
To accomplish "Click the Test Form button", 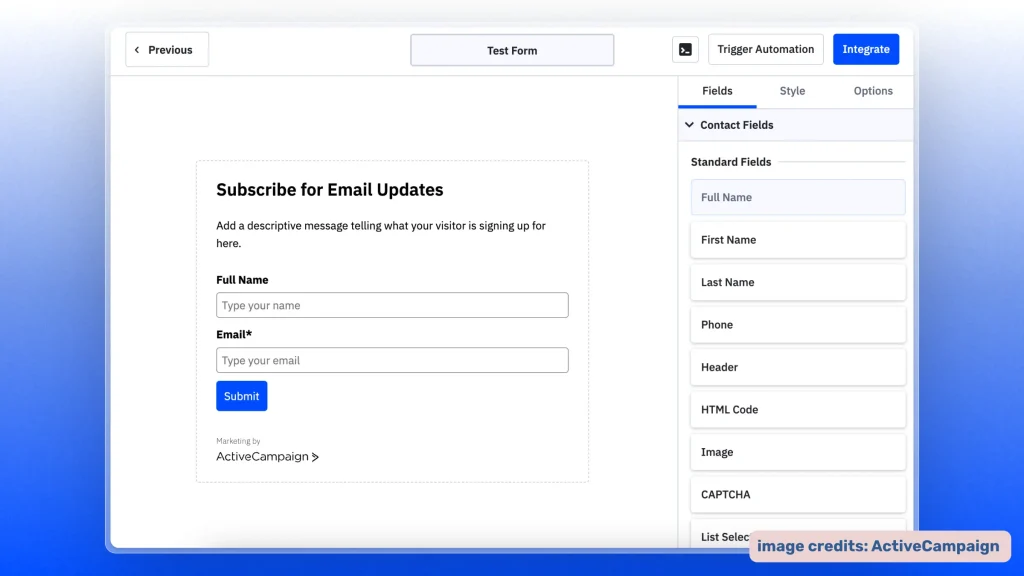I will click(512, 49).
